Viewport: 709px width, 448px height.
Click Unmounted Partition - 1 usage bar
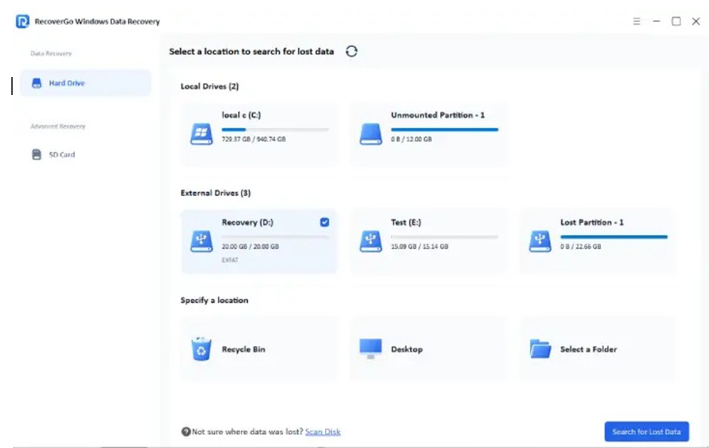444,130
